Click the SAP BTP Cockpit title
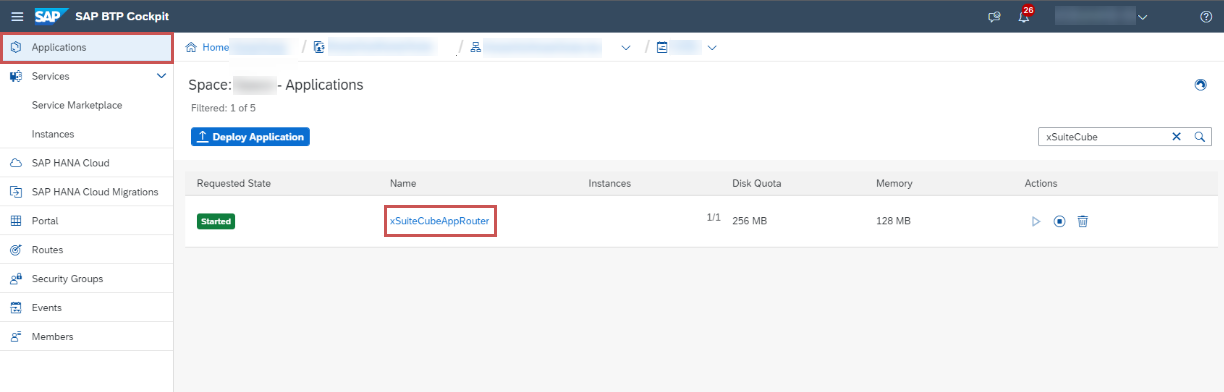 coord(122,16)
